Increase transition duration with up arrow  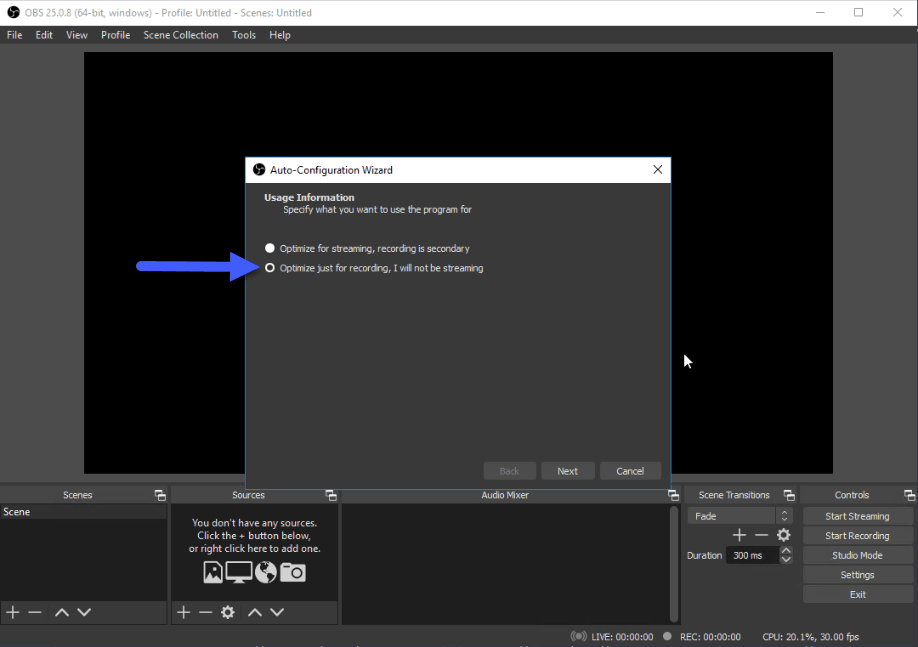[786, 550]
